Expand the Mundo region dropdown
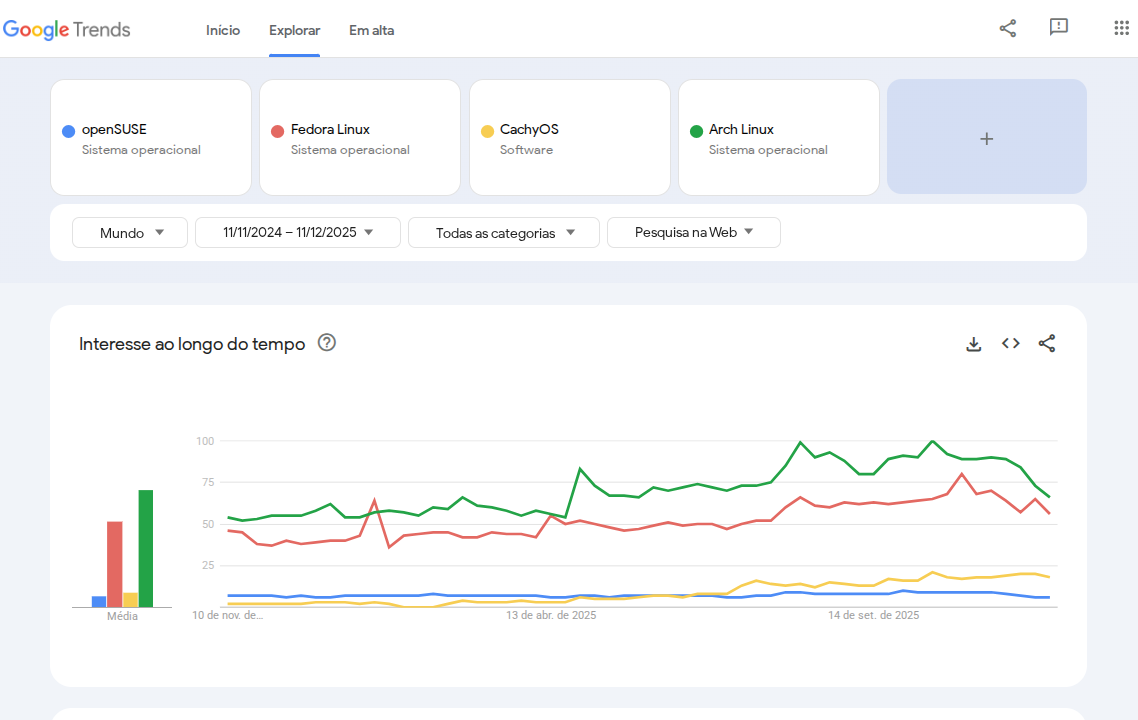1138x720 pixels. pos(130,233)
